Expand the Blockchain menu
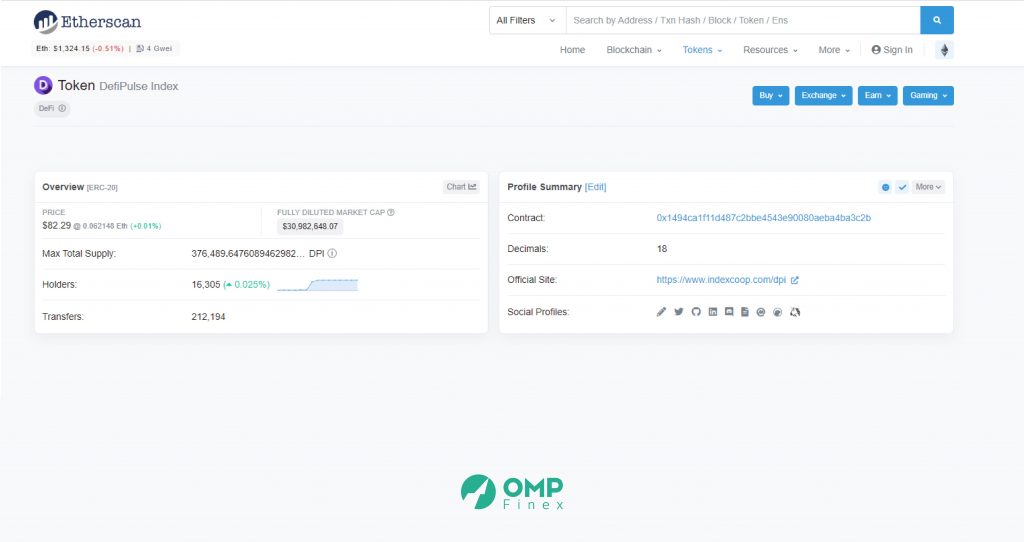The width and height of the screenshot is (1024, 542). [633, 50]
